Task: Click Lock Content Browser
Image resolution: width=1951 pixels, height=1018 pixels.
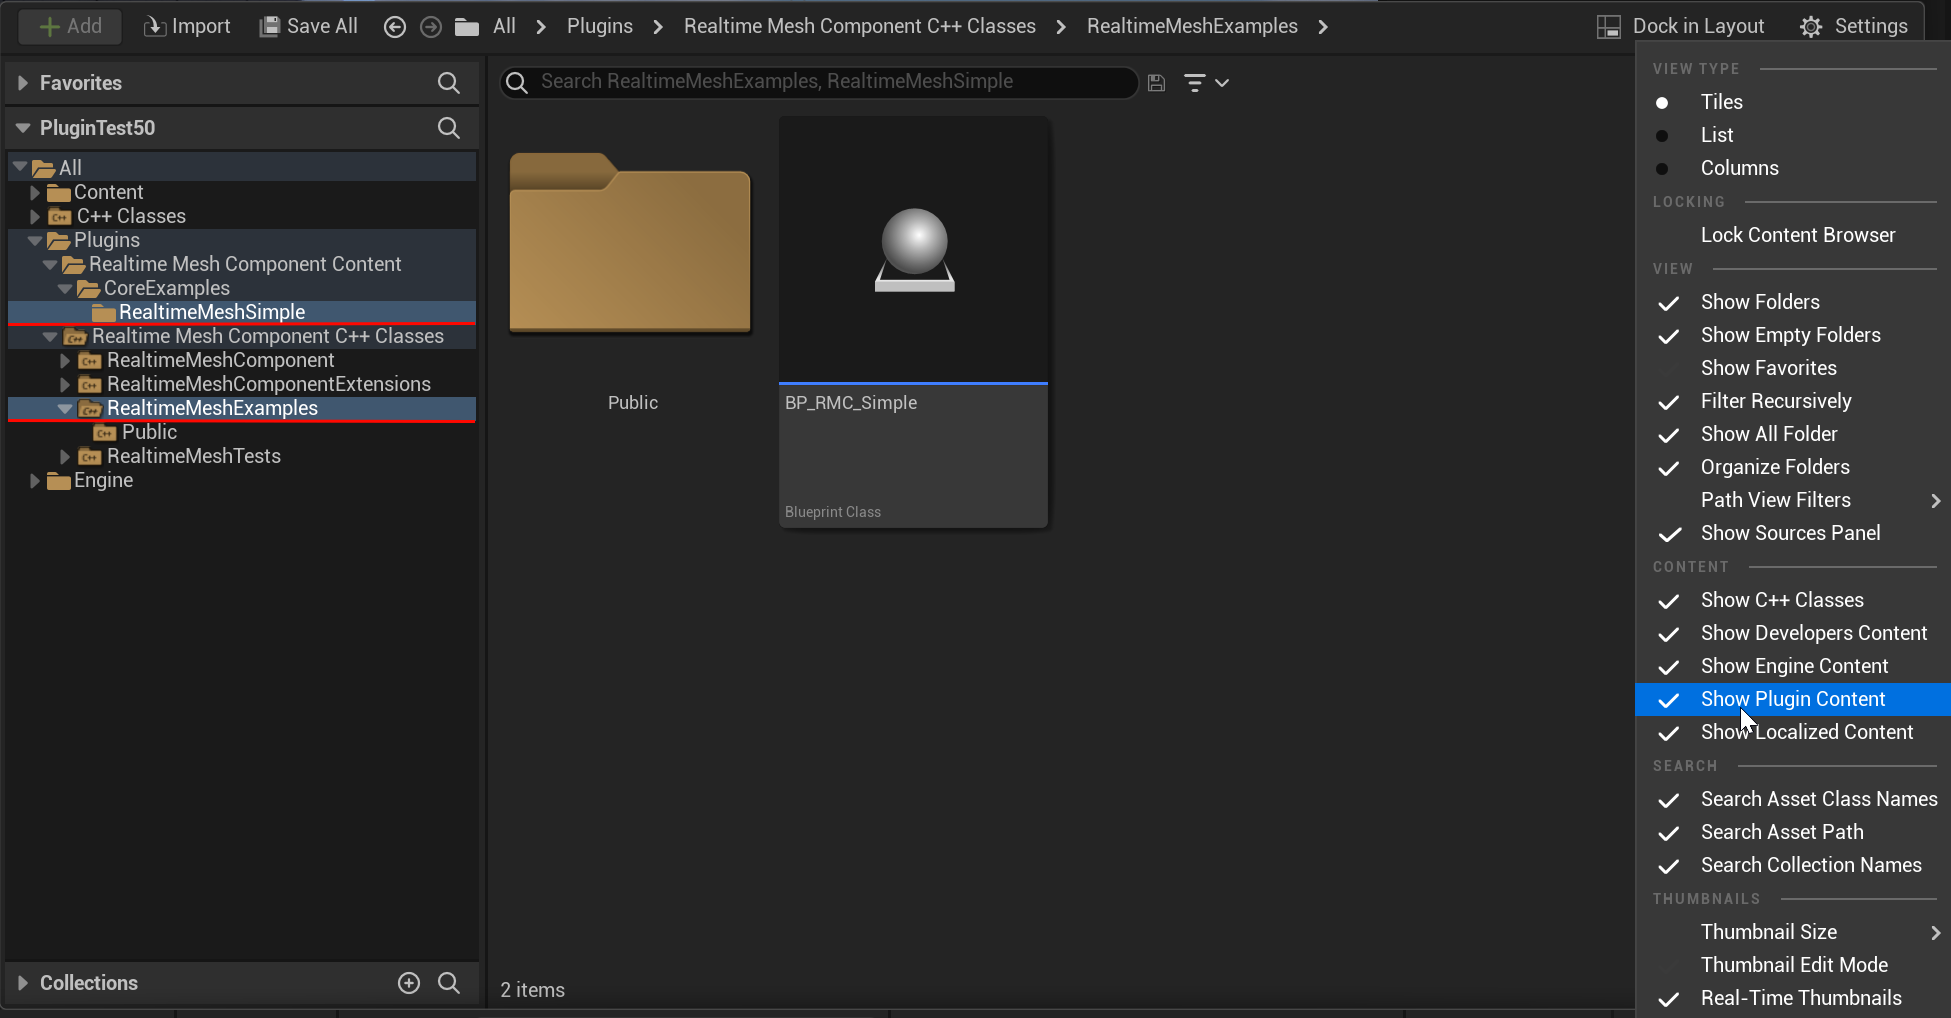Action: tap(1798, 235)
